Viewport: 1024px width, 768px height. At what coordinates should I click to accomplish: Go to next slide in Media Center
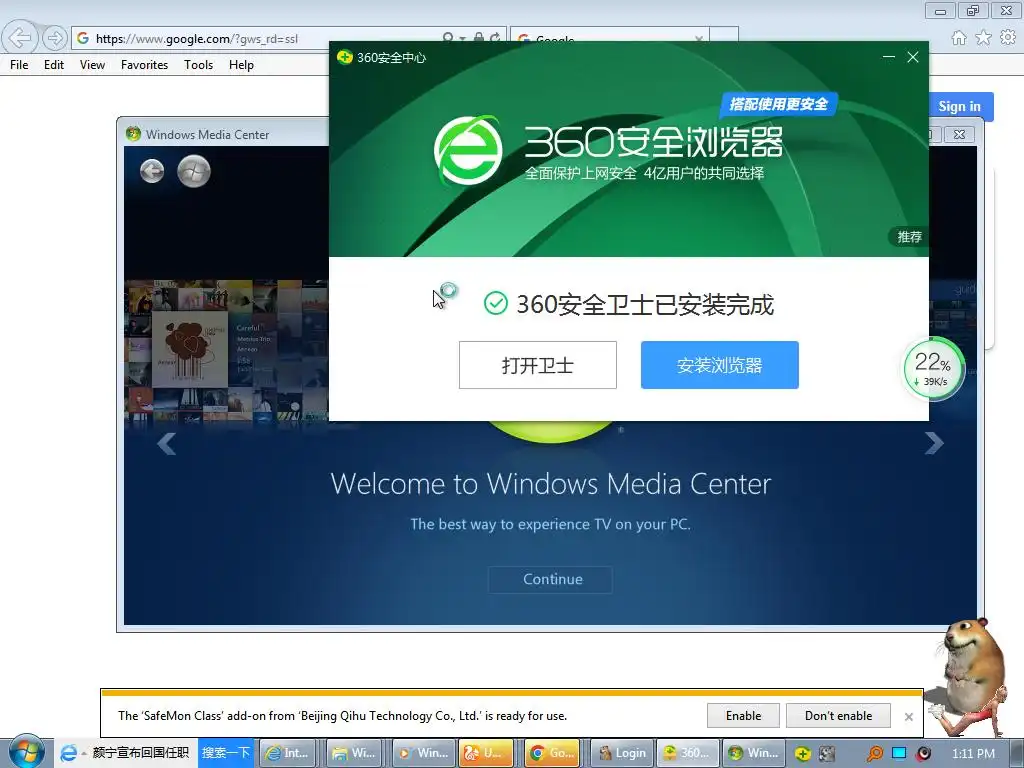[934, 443]
